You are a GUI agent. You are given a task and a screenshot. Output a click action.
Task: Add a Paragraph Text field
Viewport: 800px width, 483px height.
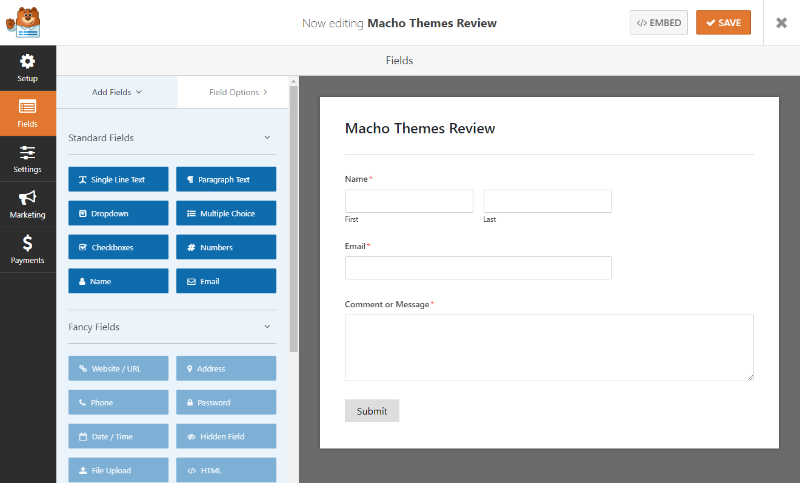(x=226, y=180)
